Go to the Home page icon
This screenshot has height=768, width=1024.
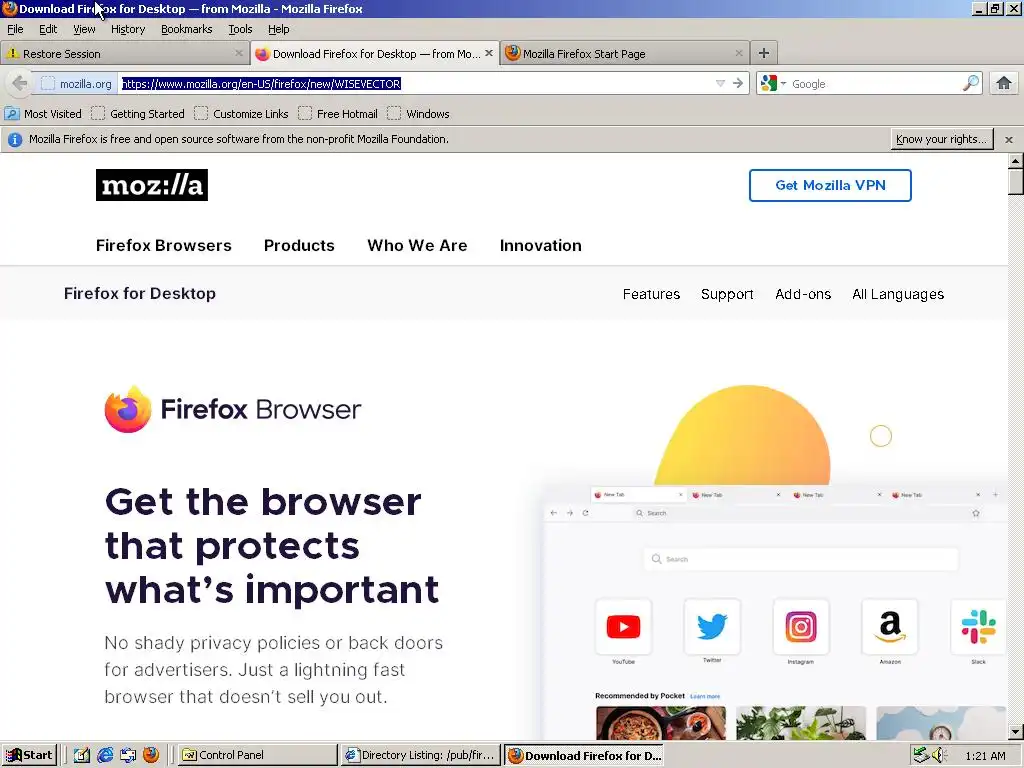pyautogui.click(x=1004, y=83)
